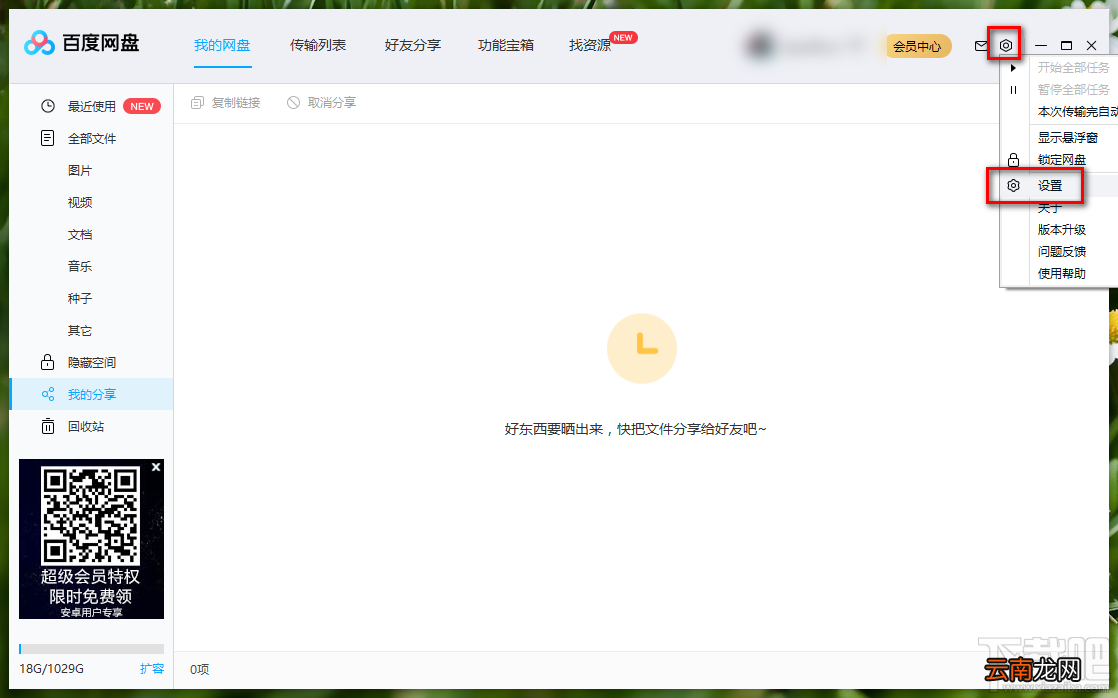Click the 扩容 link
The image size is (1118, 698).
click(152, 669)
